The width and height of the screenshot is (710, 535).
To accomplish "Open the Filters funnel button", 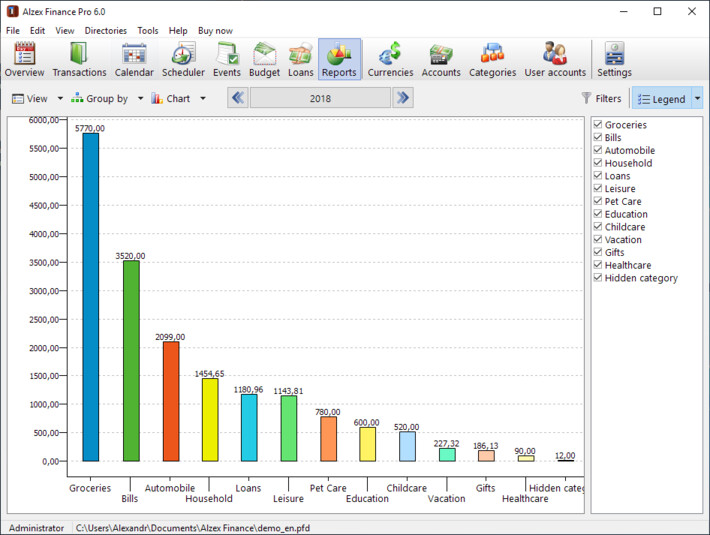I will click(601, 98).
